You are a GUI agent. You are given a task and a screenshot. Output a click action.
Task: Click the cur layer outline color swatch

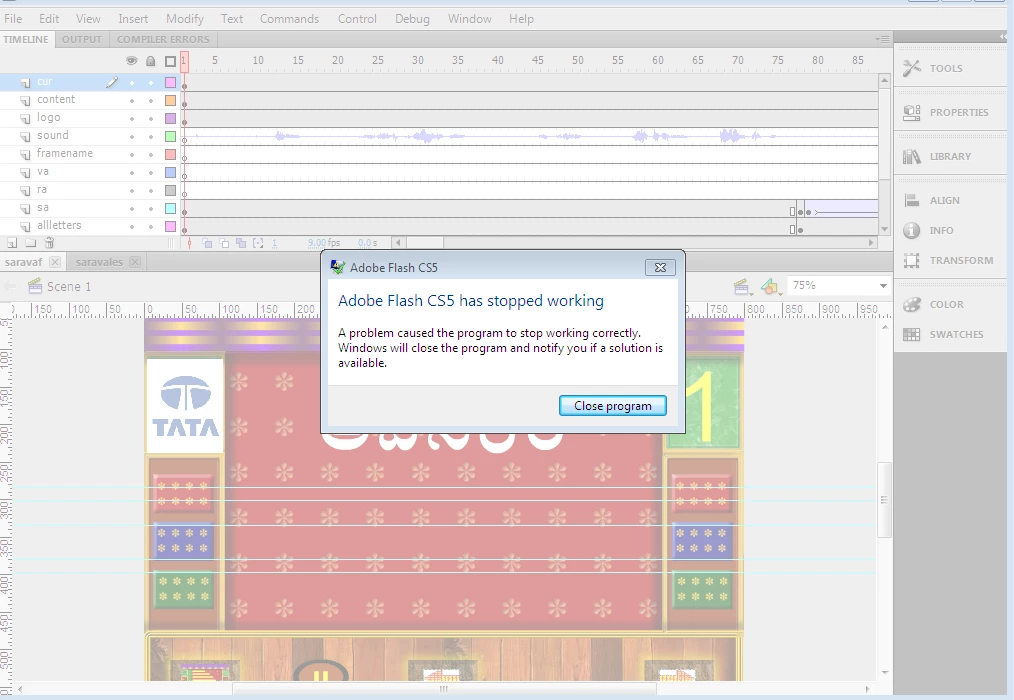click(x=170, y=82)
